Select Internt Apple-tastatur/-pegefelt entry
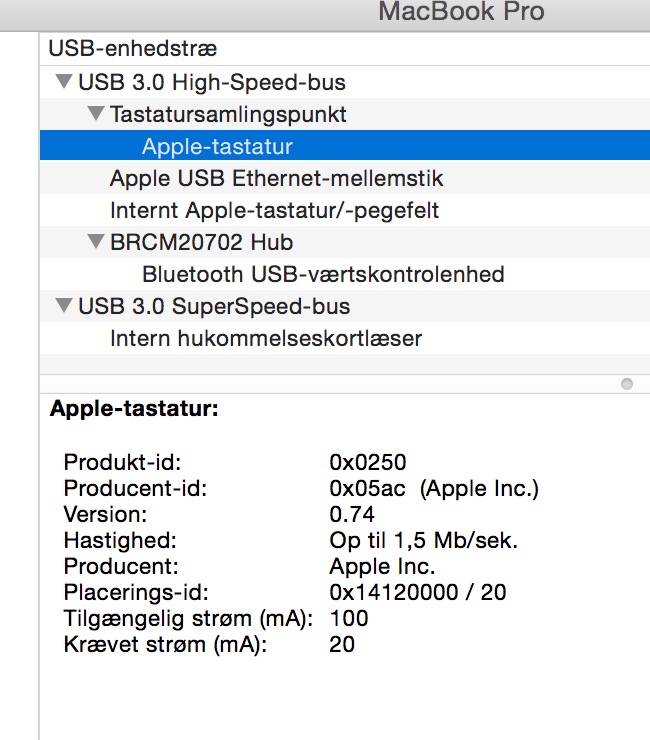650x740 pixels. pos(274,211)
